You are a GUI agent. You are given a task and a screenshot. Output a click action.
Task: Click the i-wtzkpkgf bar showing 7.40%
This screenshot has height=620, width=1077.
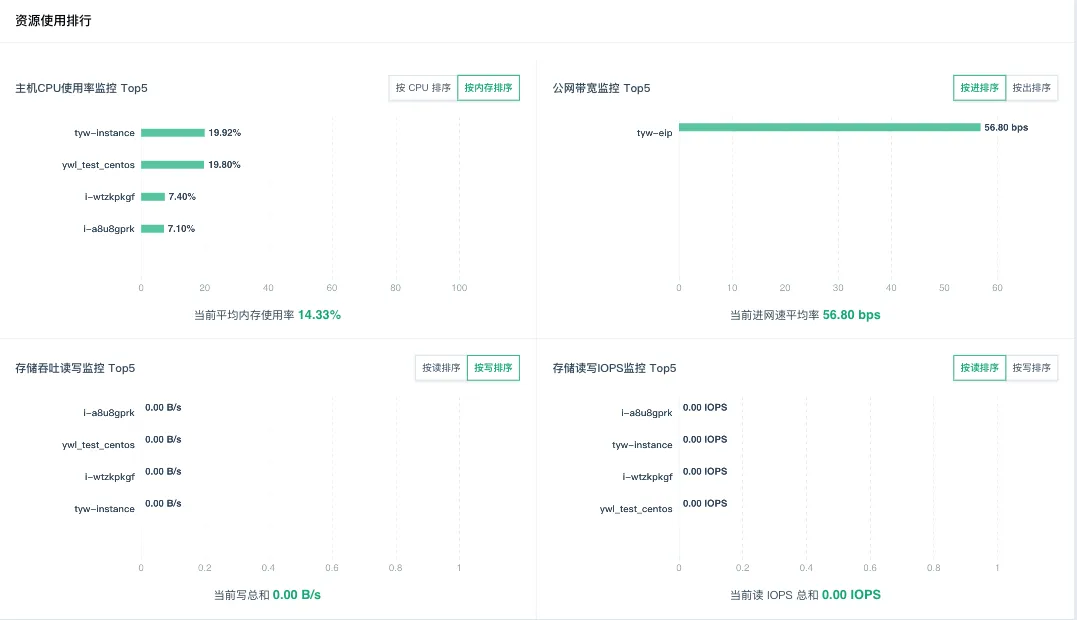click(x=152, y=197)
